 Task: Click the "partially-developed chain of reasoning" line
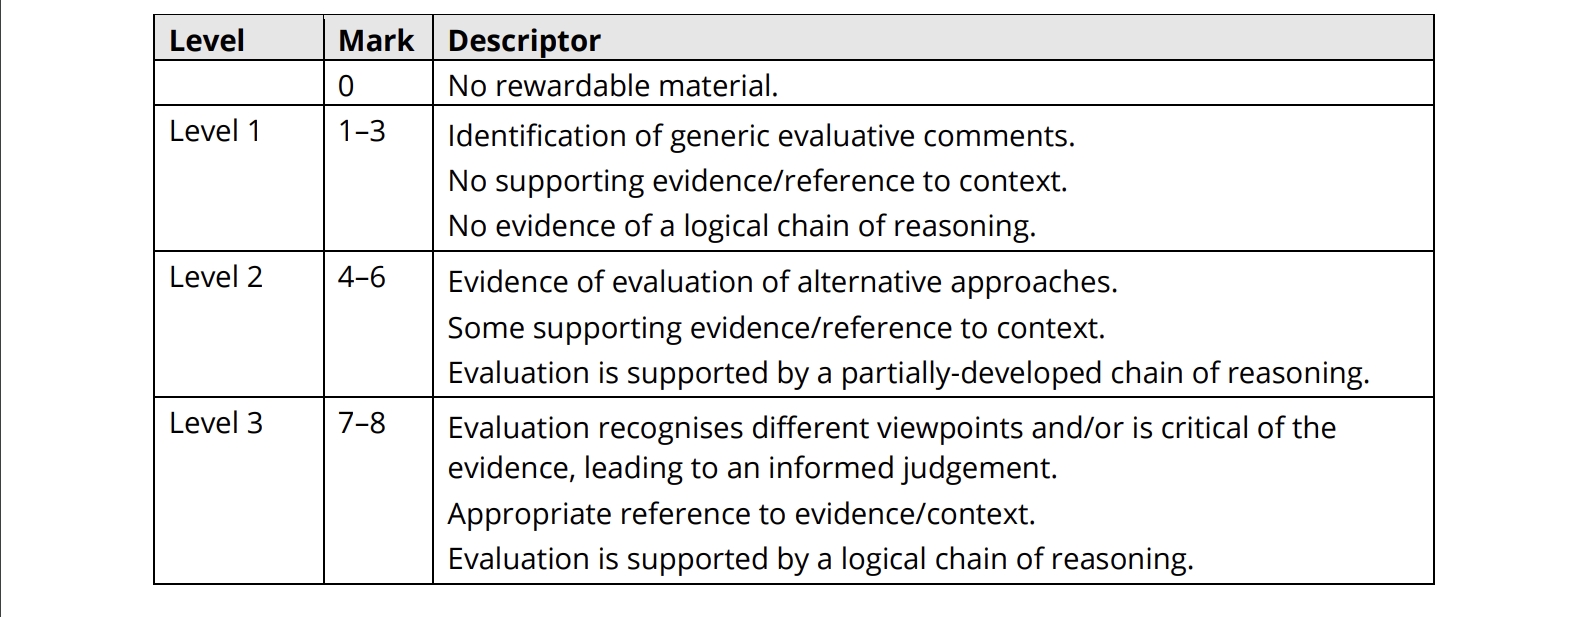pyautogui.click(x=908, y=373)
